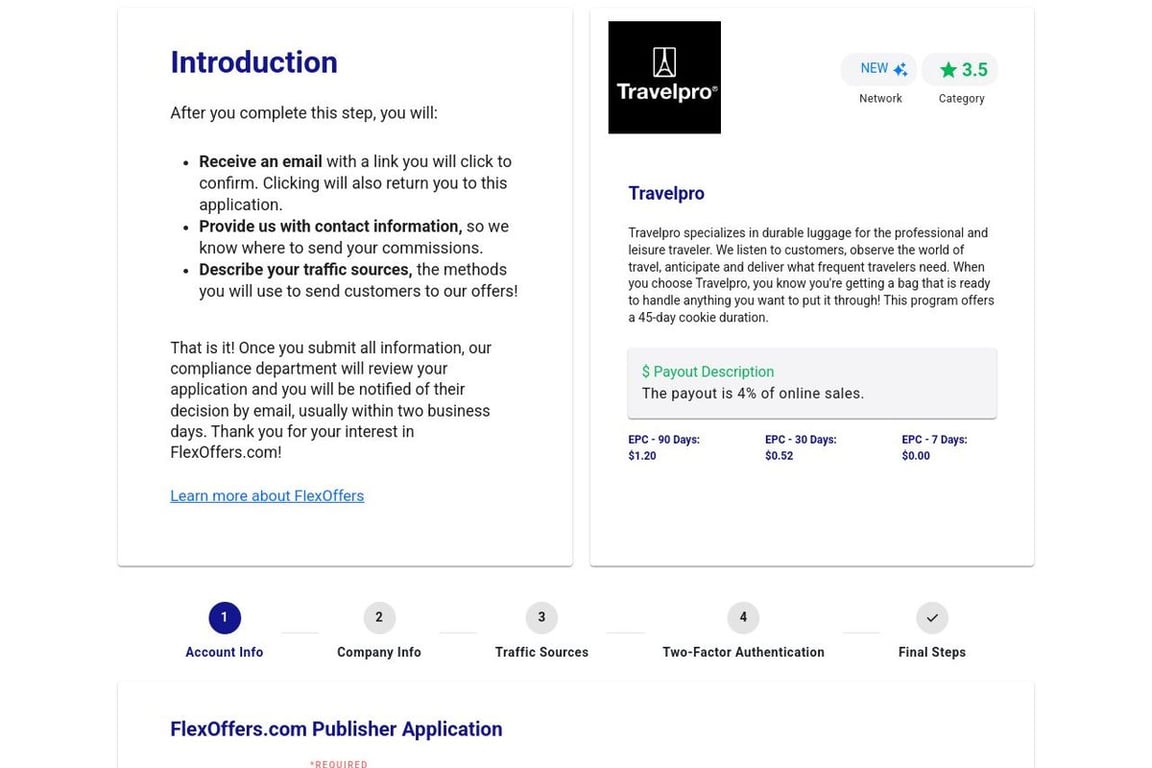Open the Learn more about FlexOffers link

tap(267, 496)
